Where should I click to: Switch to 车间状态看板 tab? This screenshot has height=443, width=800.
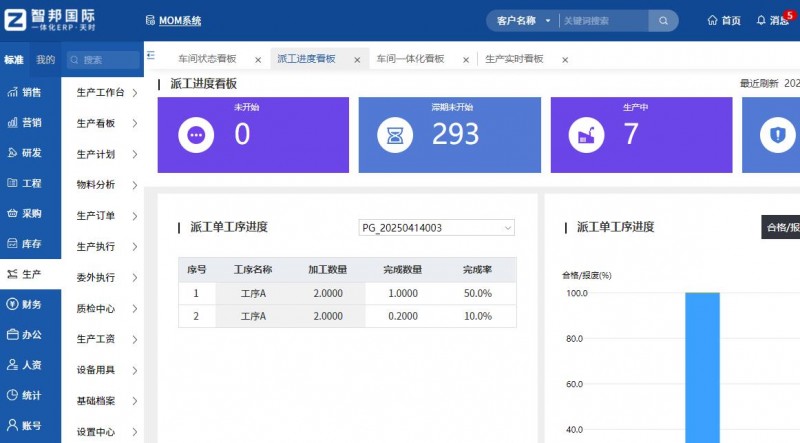207,59
